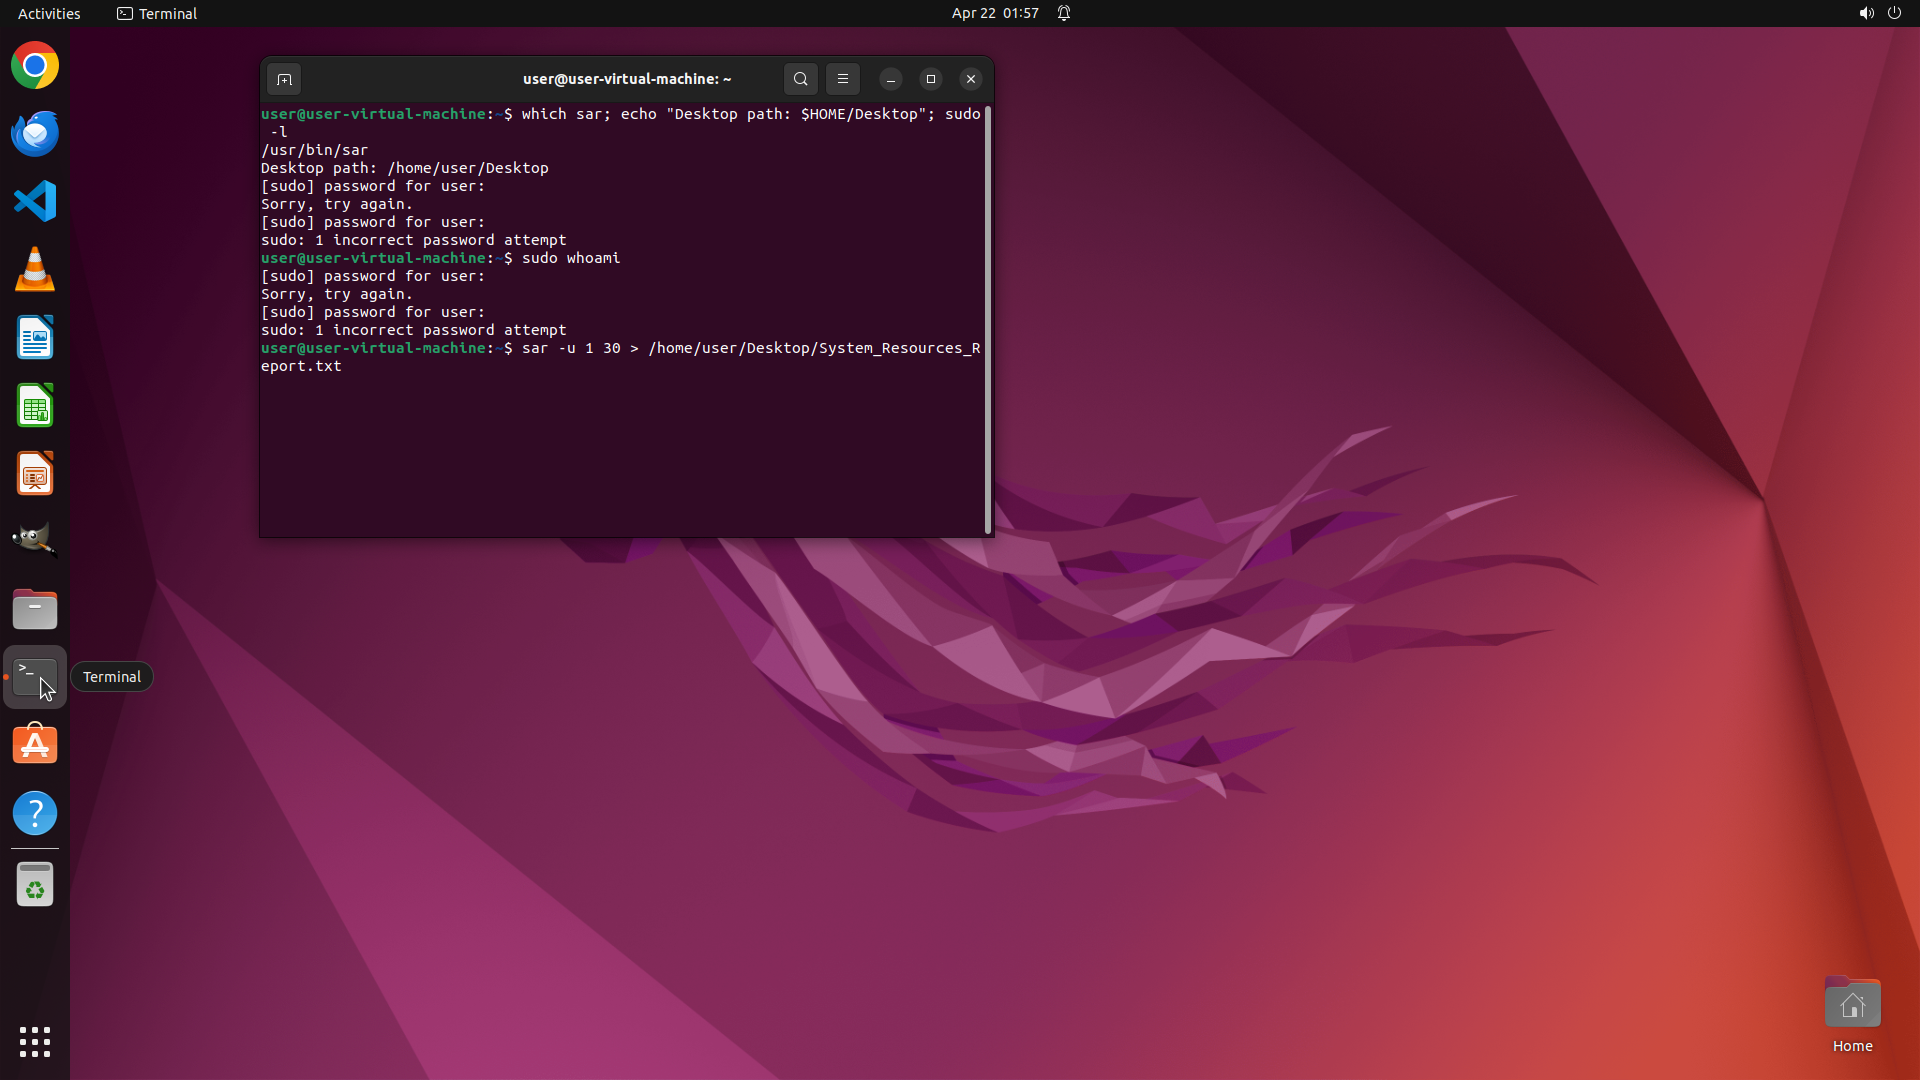Open LibreOffice Impress from dock
Screen dimensions: 1920x1080
[35, 474]
